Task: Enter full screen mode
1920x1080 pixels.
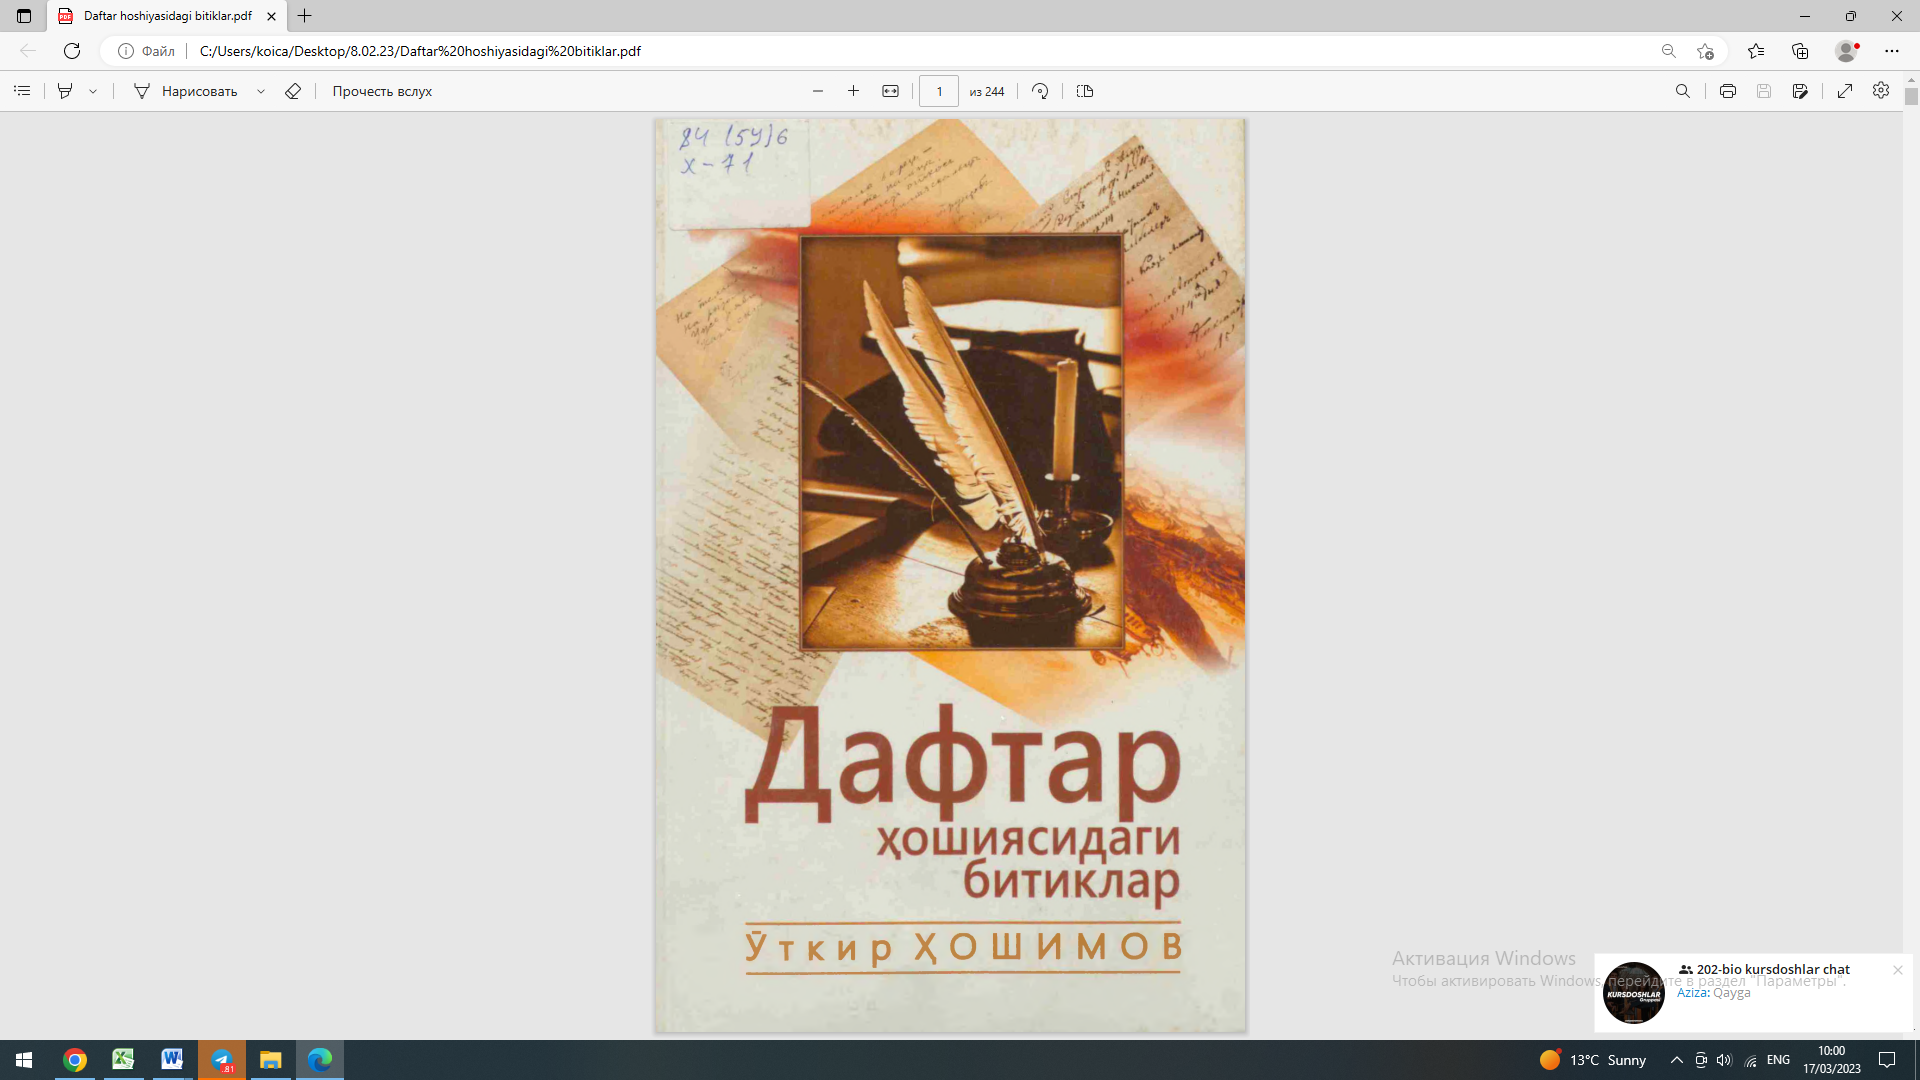Action: click(1845, 91)
